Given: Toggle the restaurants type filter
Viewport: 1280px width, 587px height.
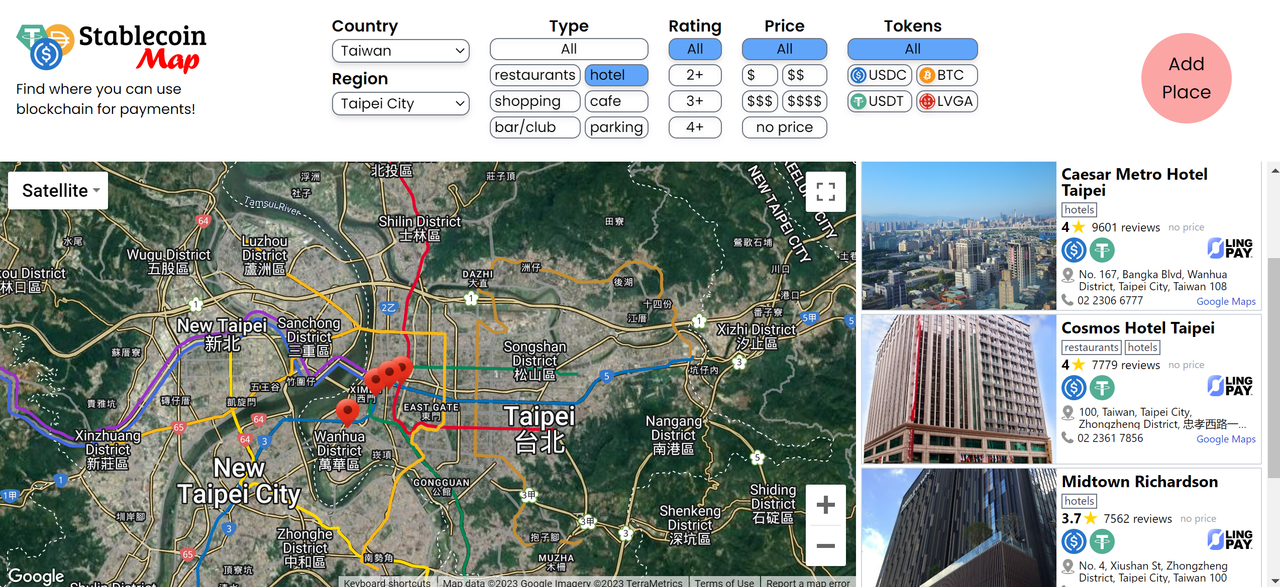Looking at the screenshot, I should pyautogui.click(x=535, y=75).
